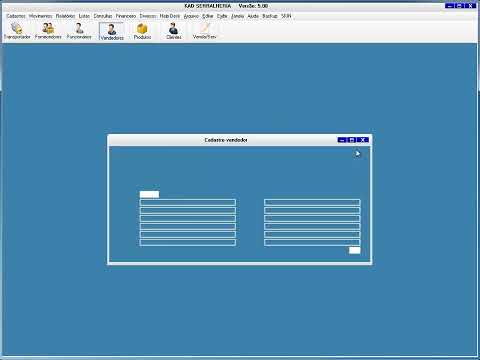The width and height of the screenshot is (480, 360).
Task: Open the Exibir menu
Action: click(x=222, y=16)
